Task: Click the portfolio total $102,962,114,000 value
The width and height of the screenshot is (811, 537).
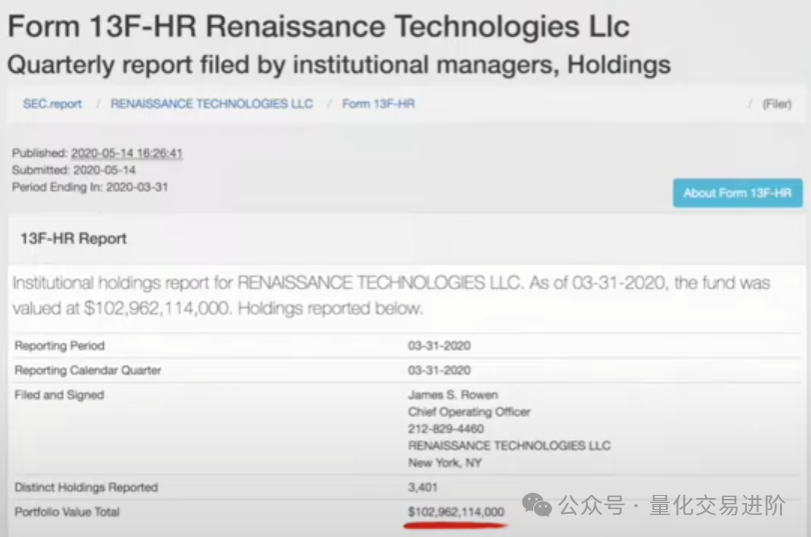Action: 456,512
